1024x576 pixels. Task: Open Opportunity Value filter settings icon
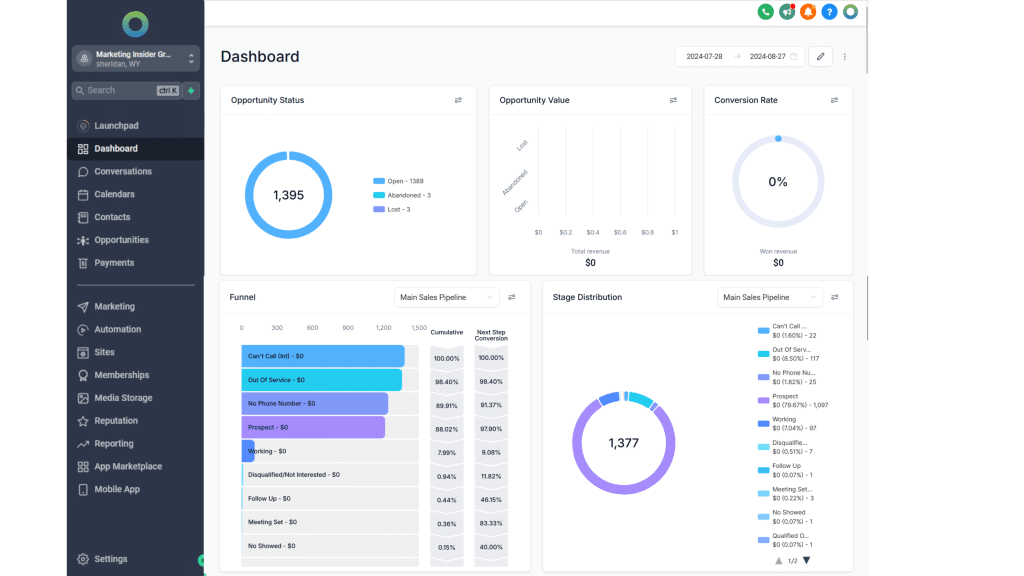(673, 100)
